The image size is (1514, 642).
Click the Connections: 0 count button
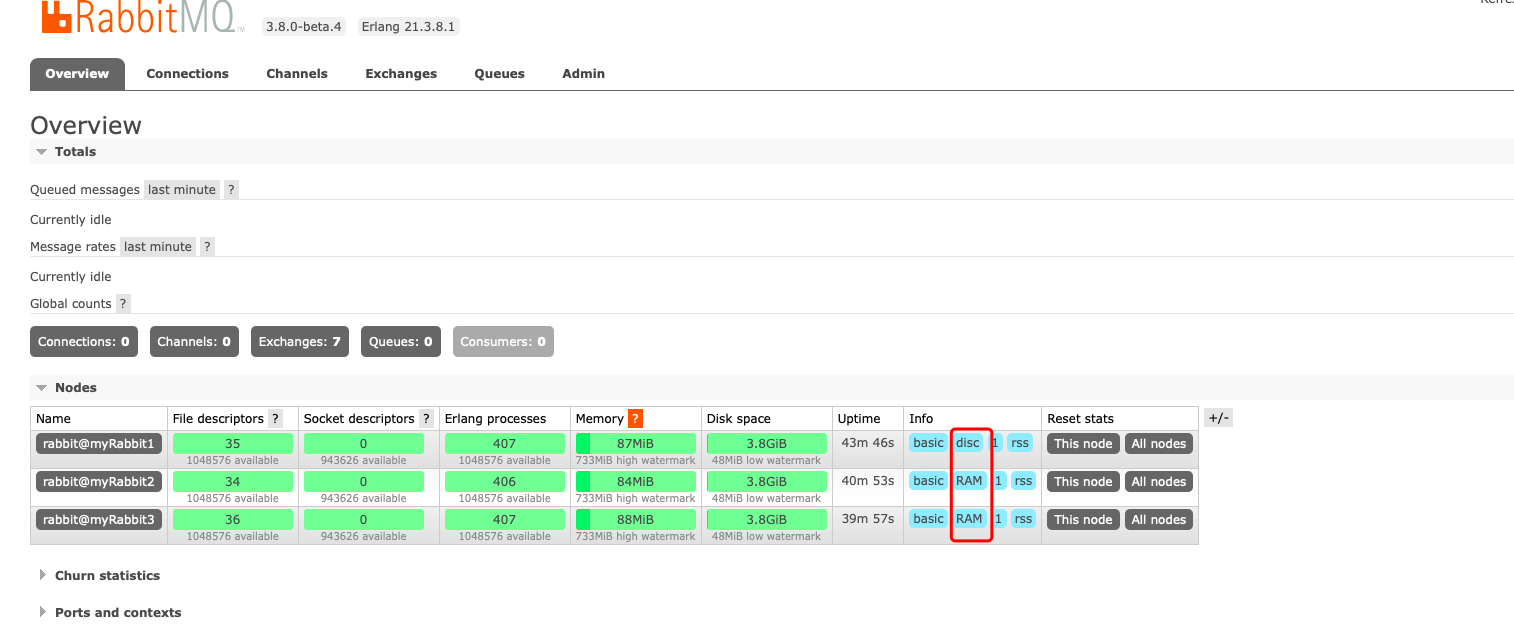pos(84,341)
